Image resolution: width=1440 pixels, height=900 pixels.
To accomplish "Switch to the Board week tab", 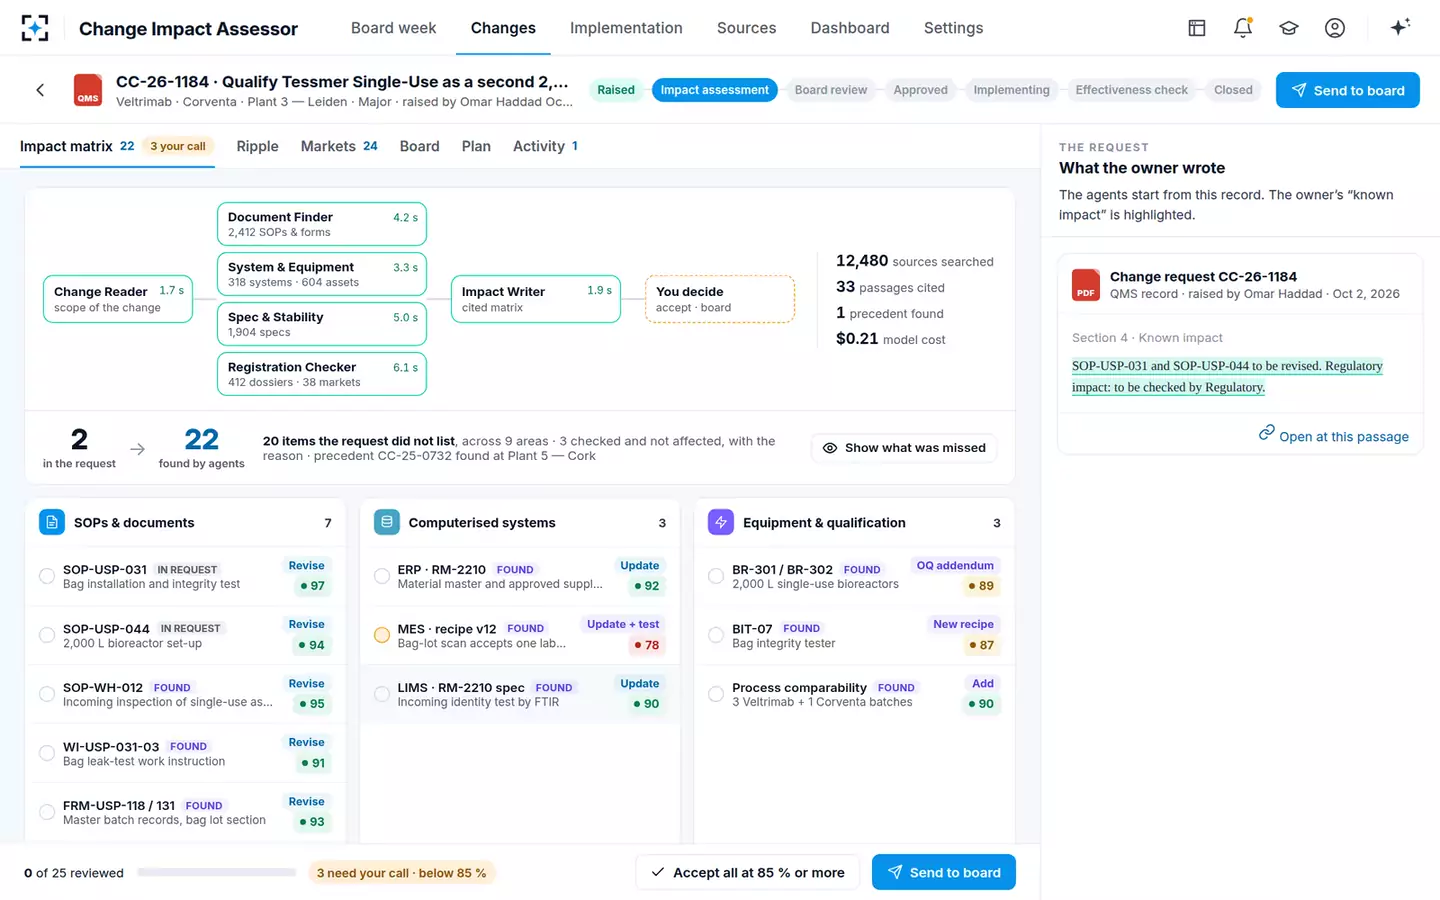I will 393,28.
